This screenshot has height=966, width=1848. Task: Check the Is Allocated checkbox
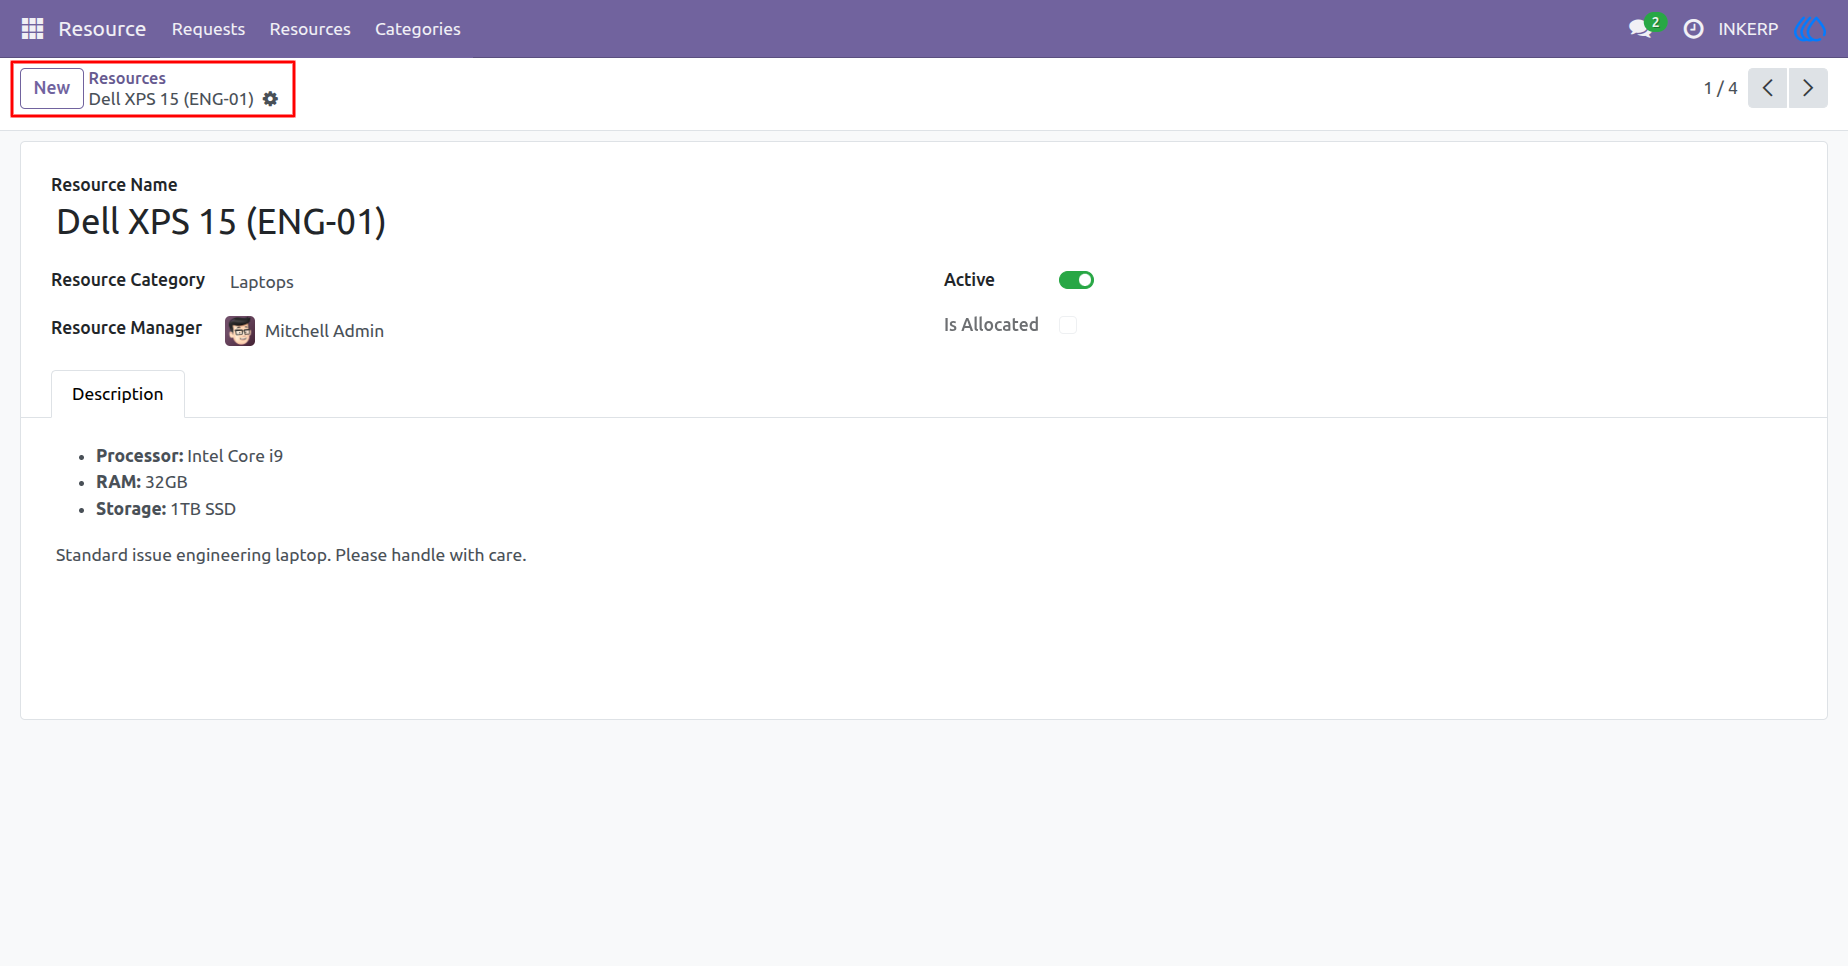click(1068, 325)
